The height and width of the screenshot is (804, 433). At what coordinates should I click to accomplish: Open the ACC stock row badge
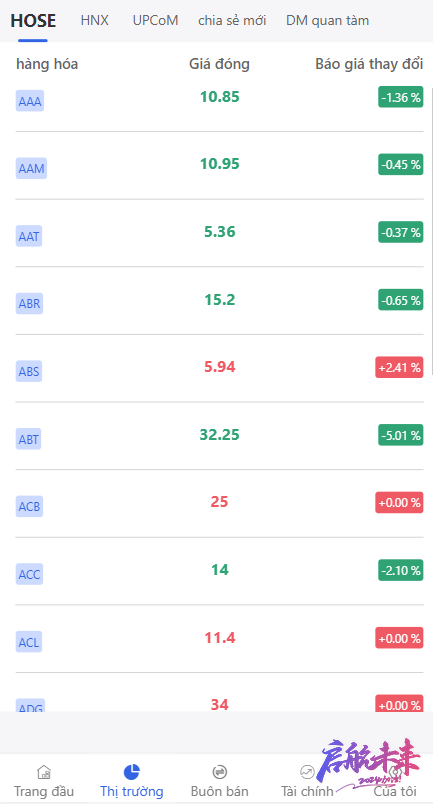(x=29, y=574)
